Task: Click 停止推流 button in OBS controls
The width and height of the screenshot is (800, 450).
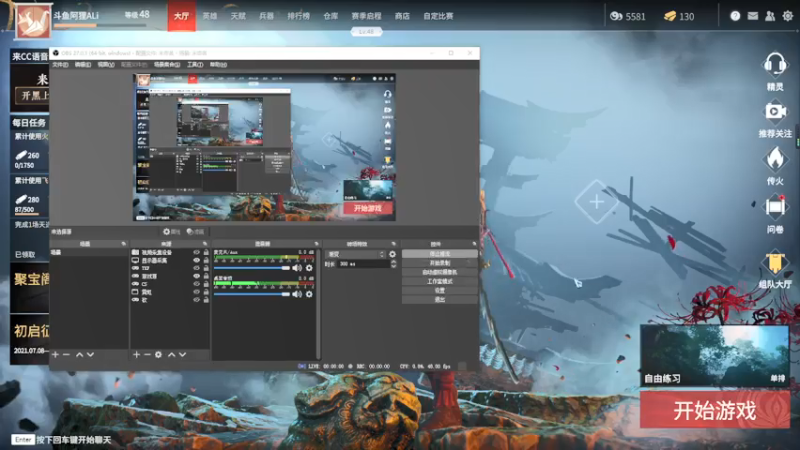Action: pyautogui.click(x=439, y=254)
